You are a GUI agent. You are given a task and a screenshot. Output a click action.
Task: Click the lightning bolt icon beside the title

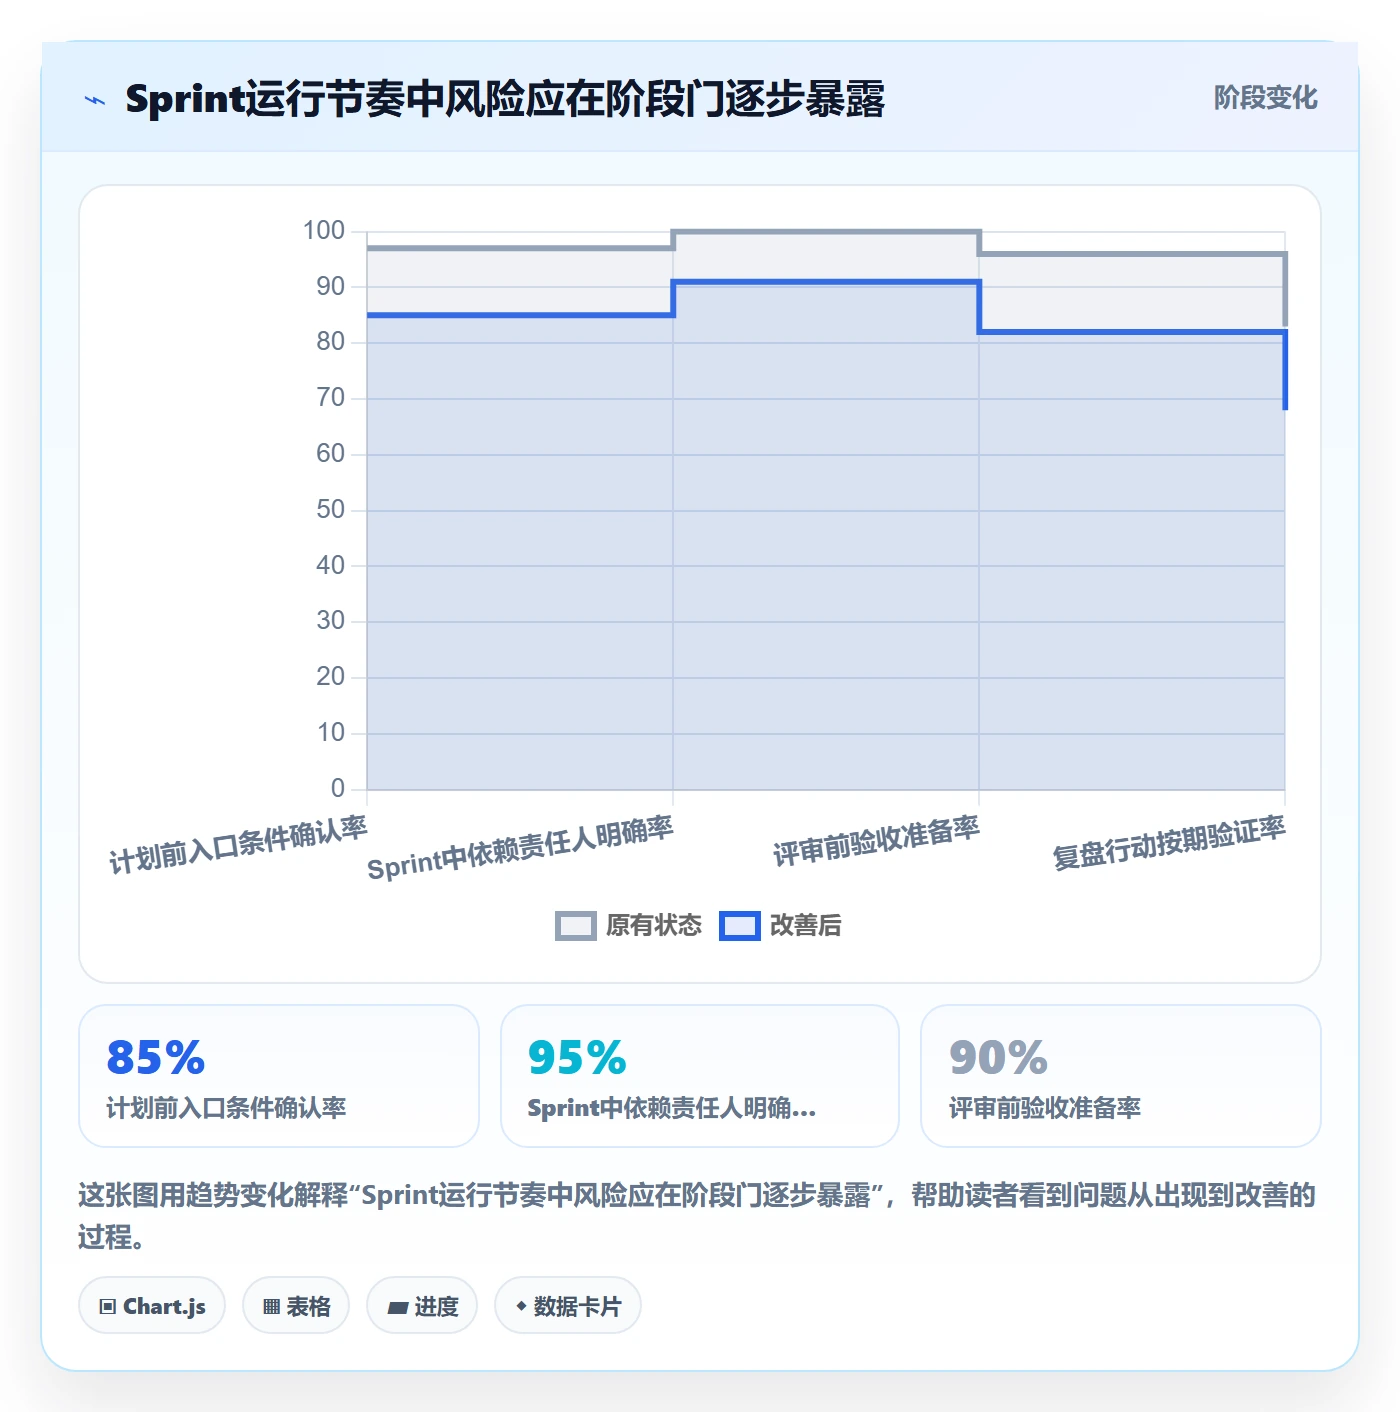tap(95, 100)
